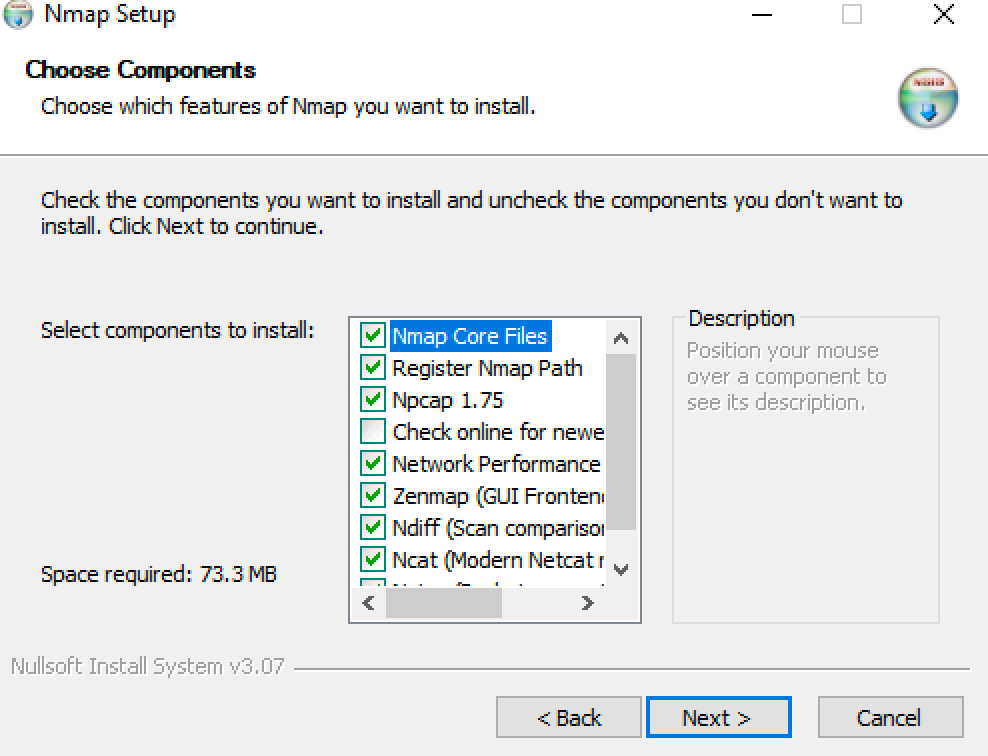Disable the Zenmap GUI Frontend component
The height and width of the screenshot is (756, 988).
click(373, 495)
